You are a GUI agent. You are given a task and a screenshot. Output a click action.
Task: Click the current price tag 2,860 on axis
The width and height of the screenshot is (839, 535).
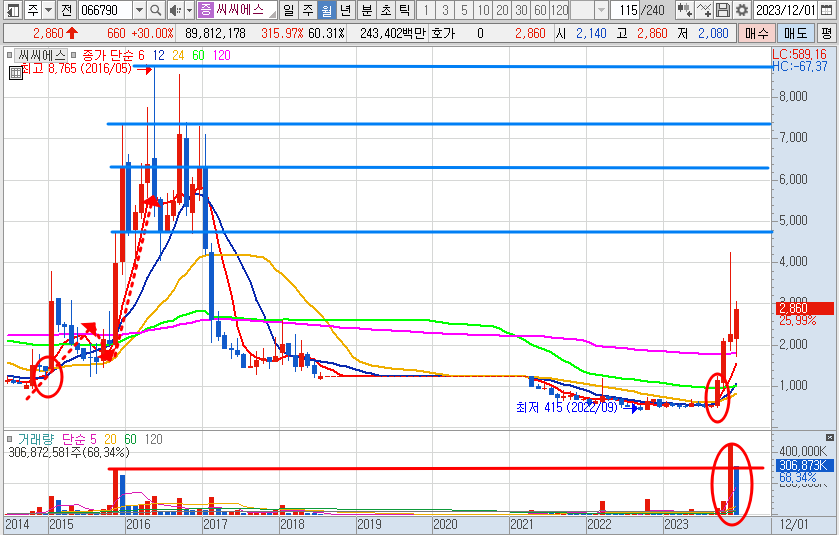[x=804, y=308]
